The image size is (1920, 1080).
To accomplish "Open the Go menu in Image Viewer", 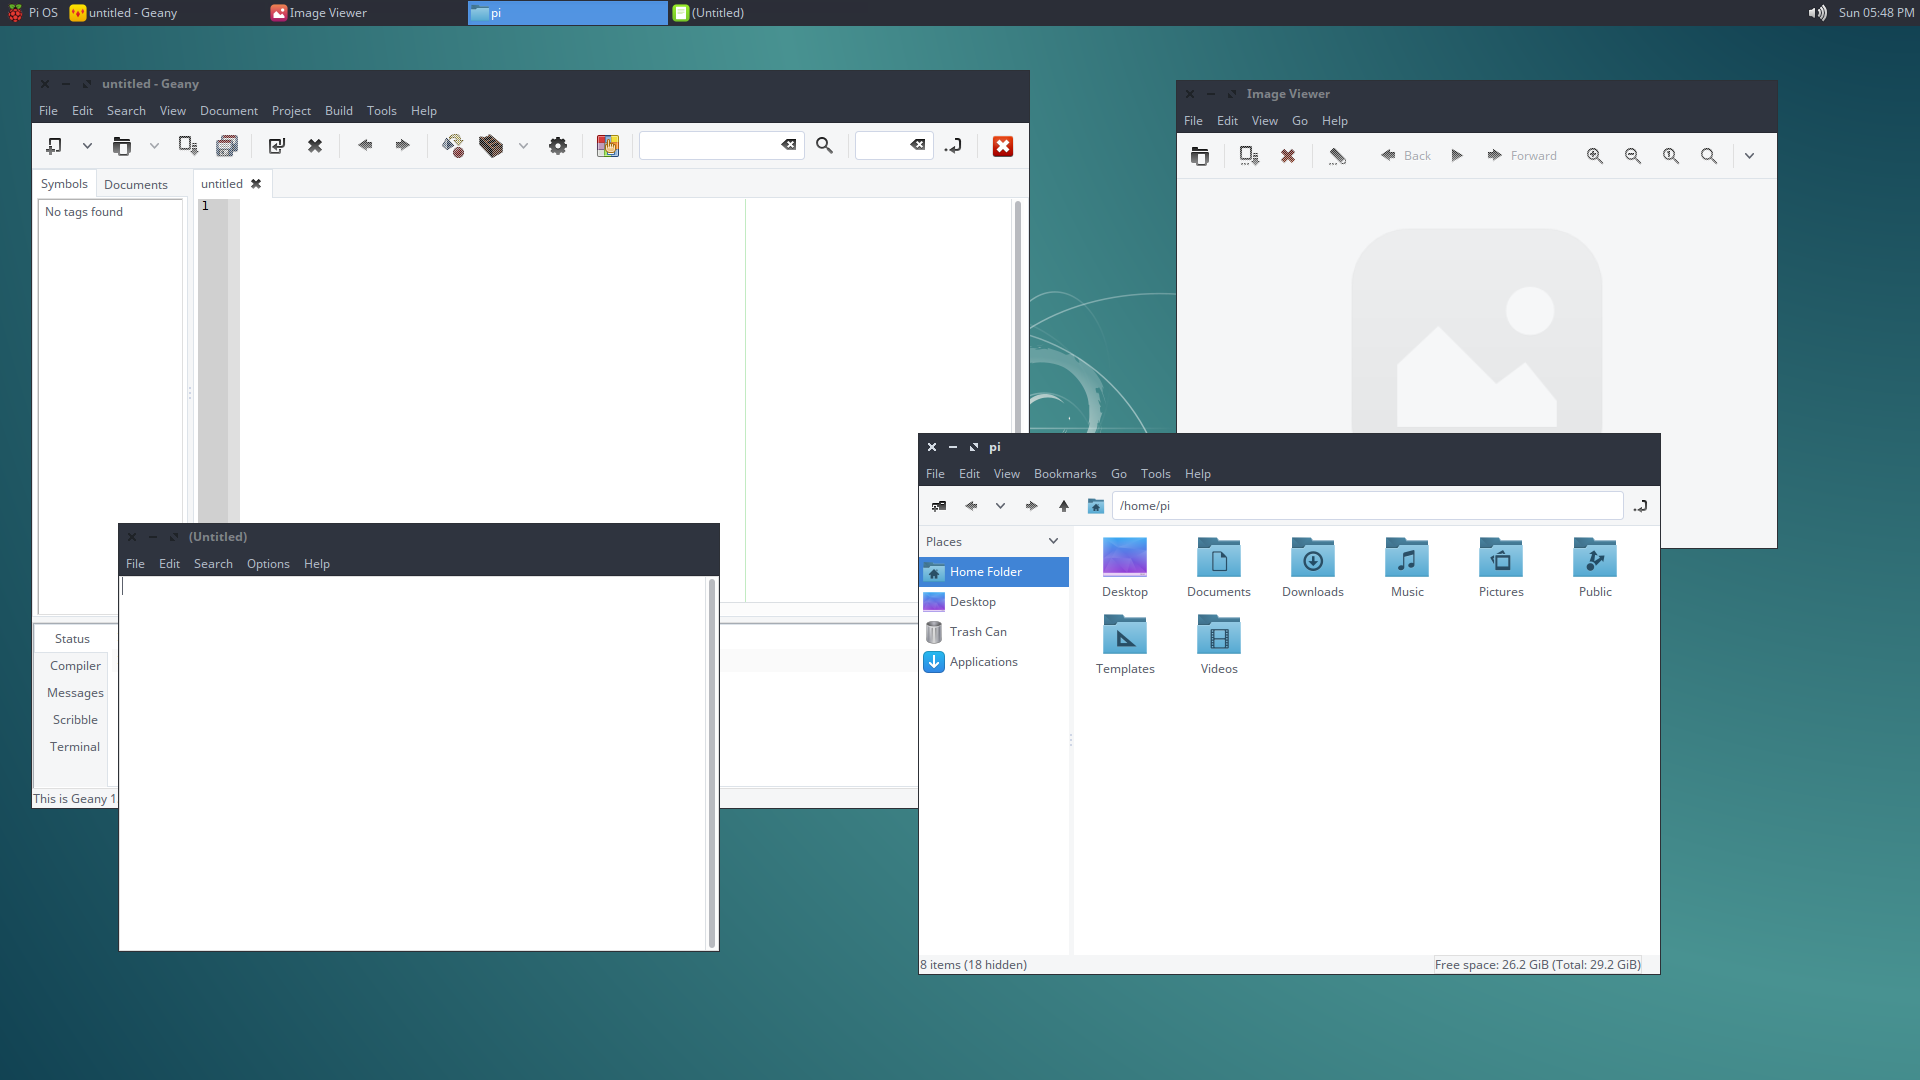I will pos(1300,121).
